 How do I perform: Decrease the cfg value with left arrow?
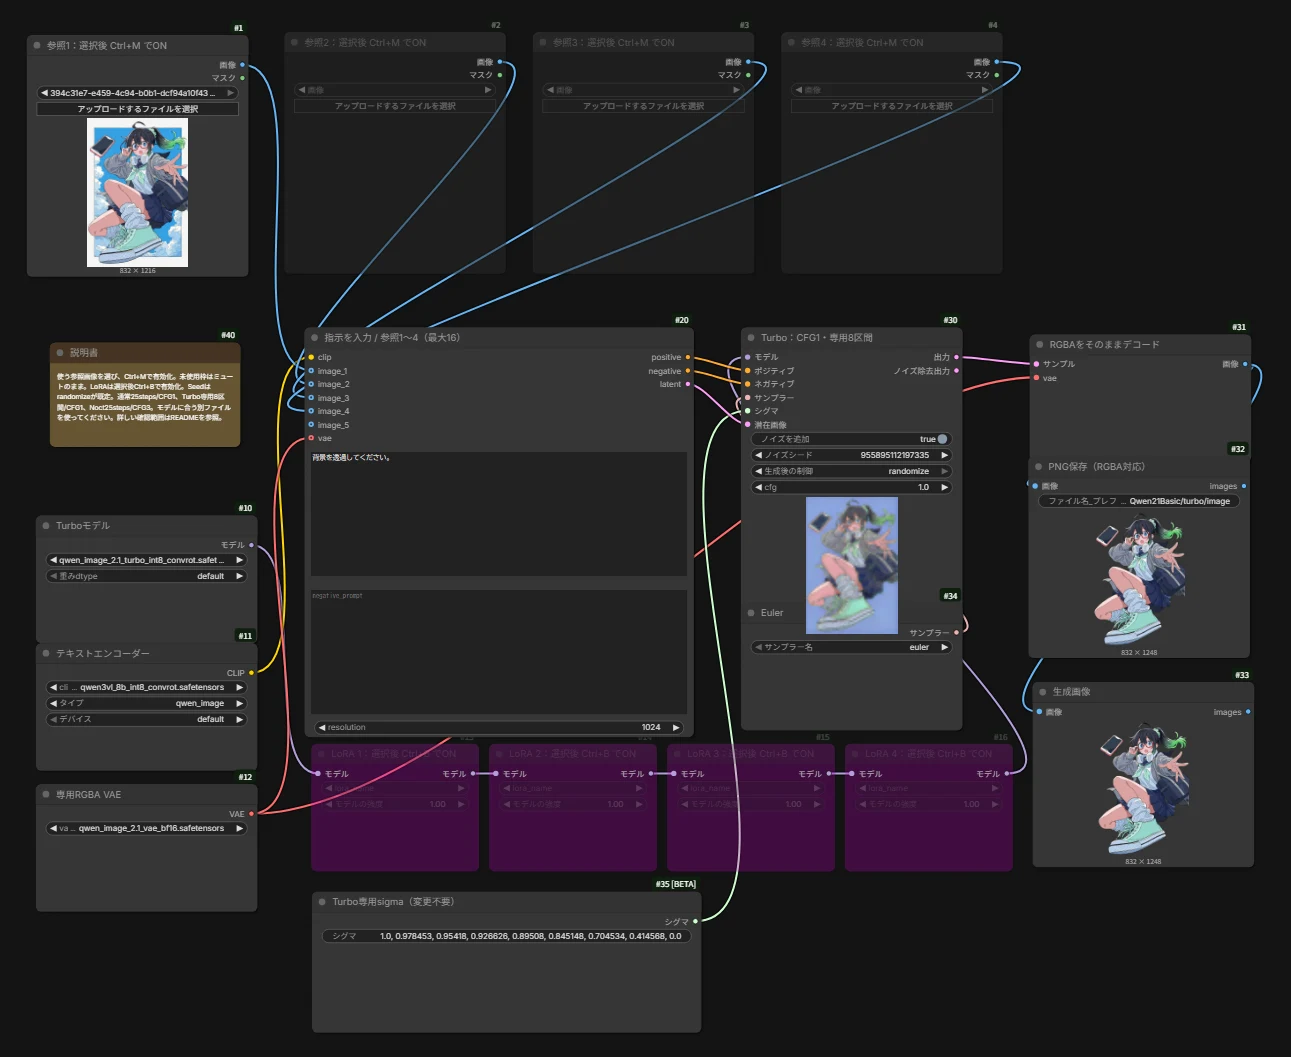758,487
